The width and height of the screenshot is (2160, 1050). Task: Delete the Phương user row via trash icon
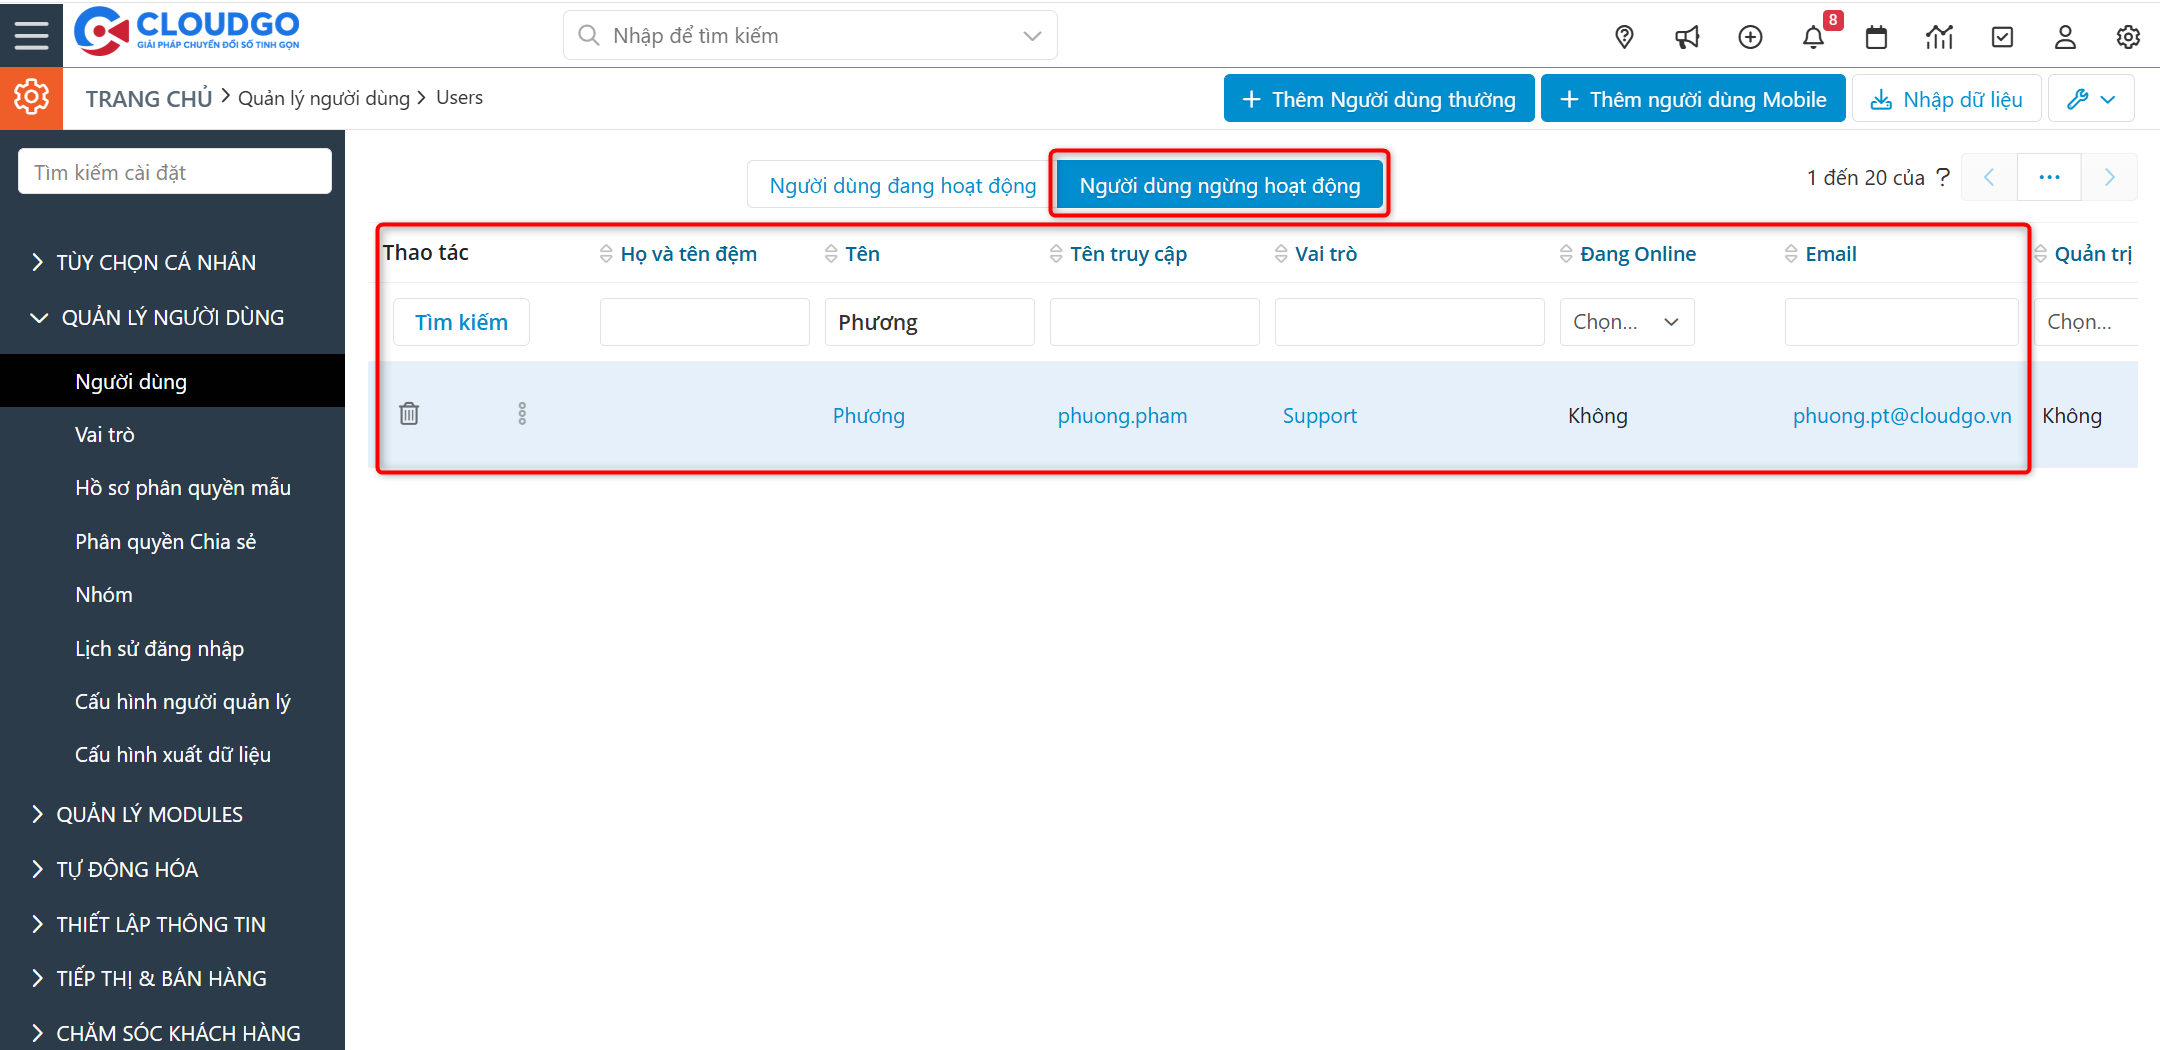(x=408, y=413)
